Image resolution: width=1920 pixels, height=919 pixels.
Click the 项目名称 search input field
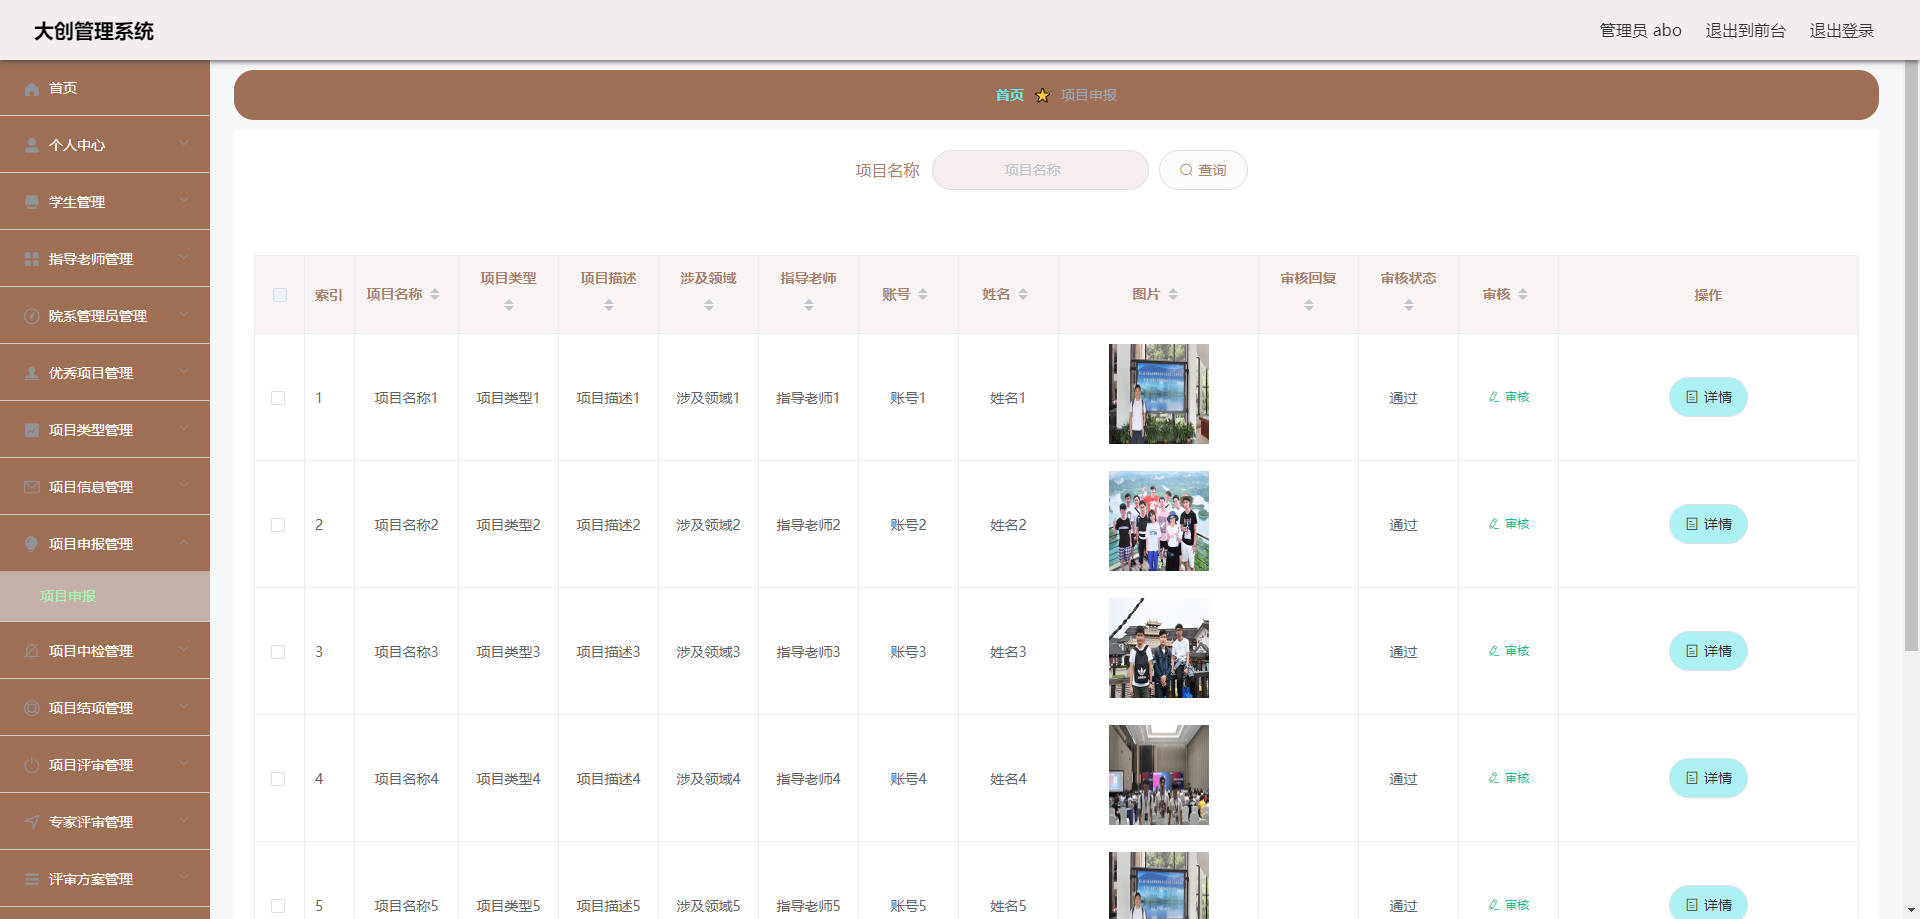point(1040,171)
